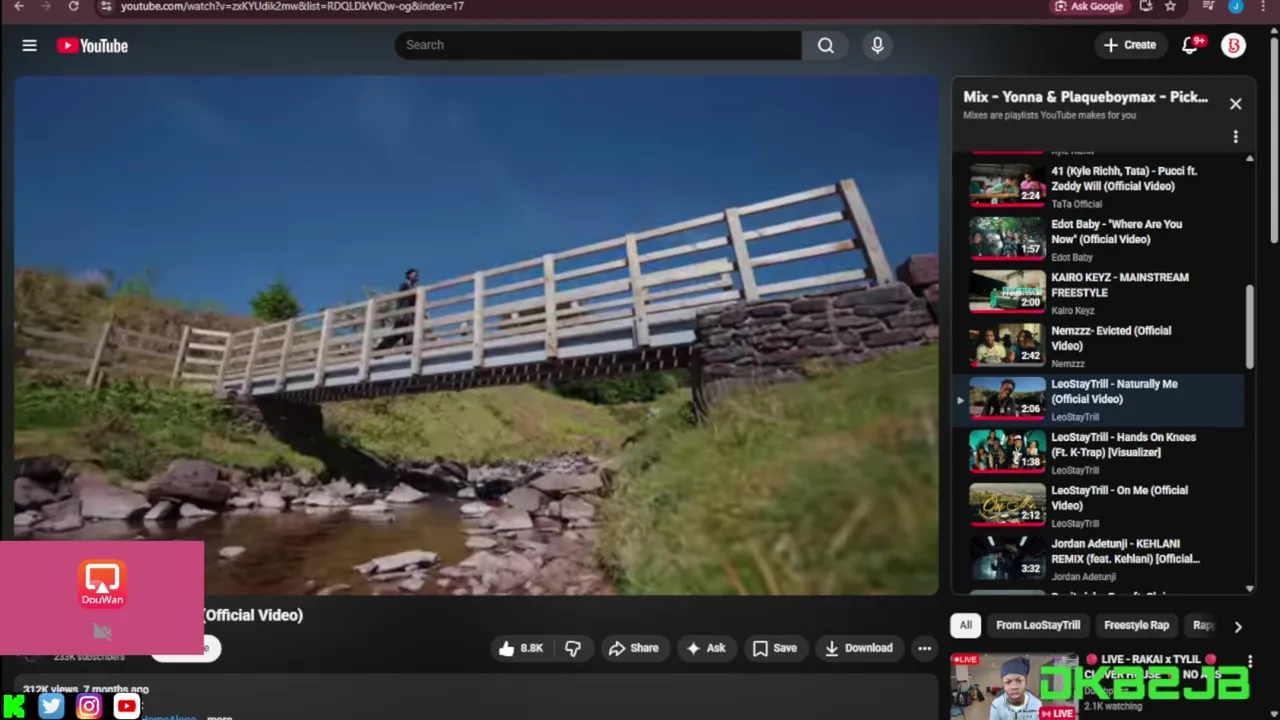Play LeoStayTrill On Me Official Video
This screenshot has width=1280, height=720.
pos(1097,505)
